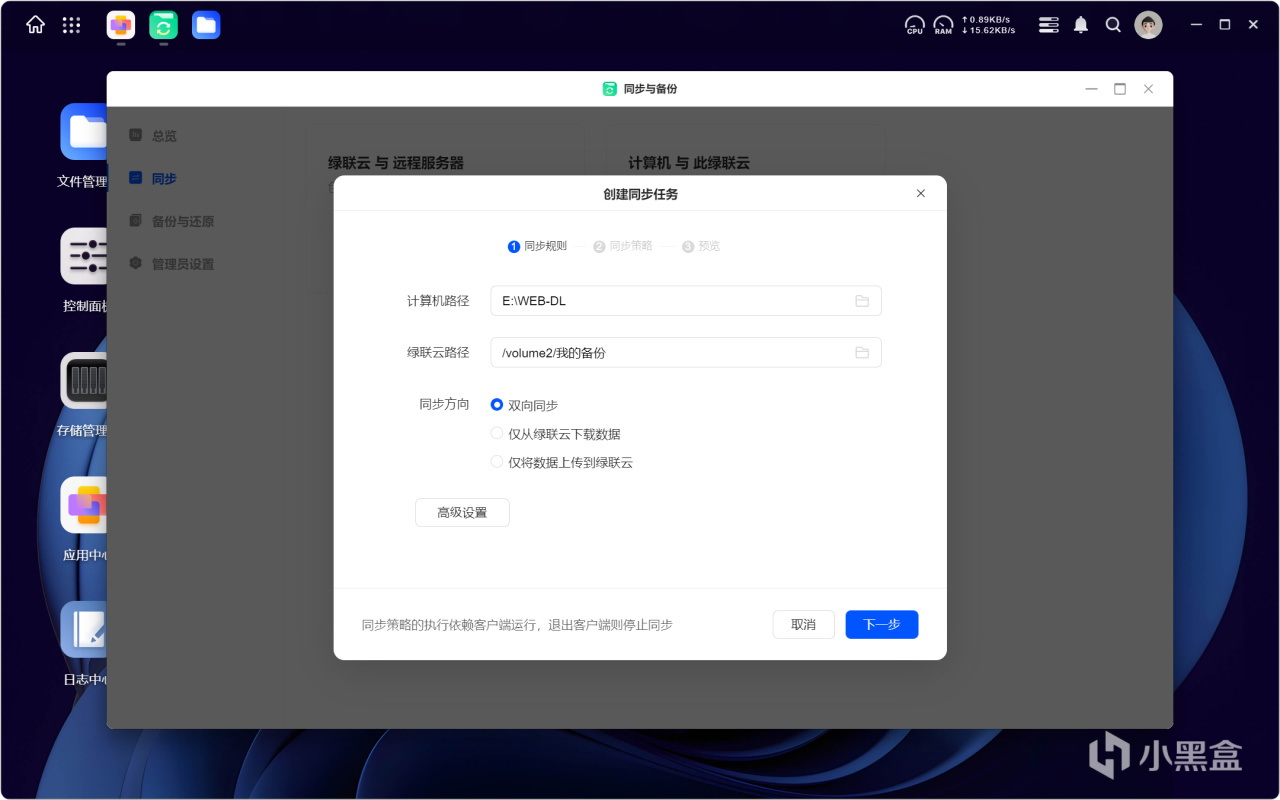The width and height of the screenshot is (1280, 800).
Task: Minimize the 同步与备份 window
Action: [x=1091, y=89]
